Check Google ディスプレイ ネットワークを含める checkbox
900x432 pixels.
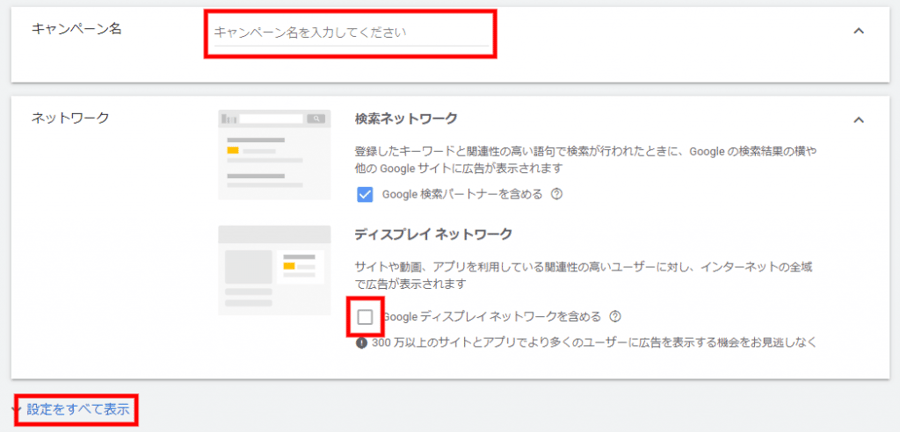point(365,316)
